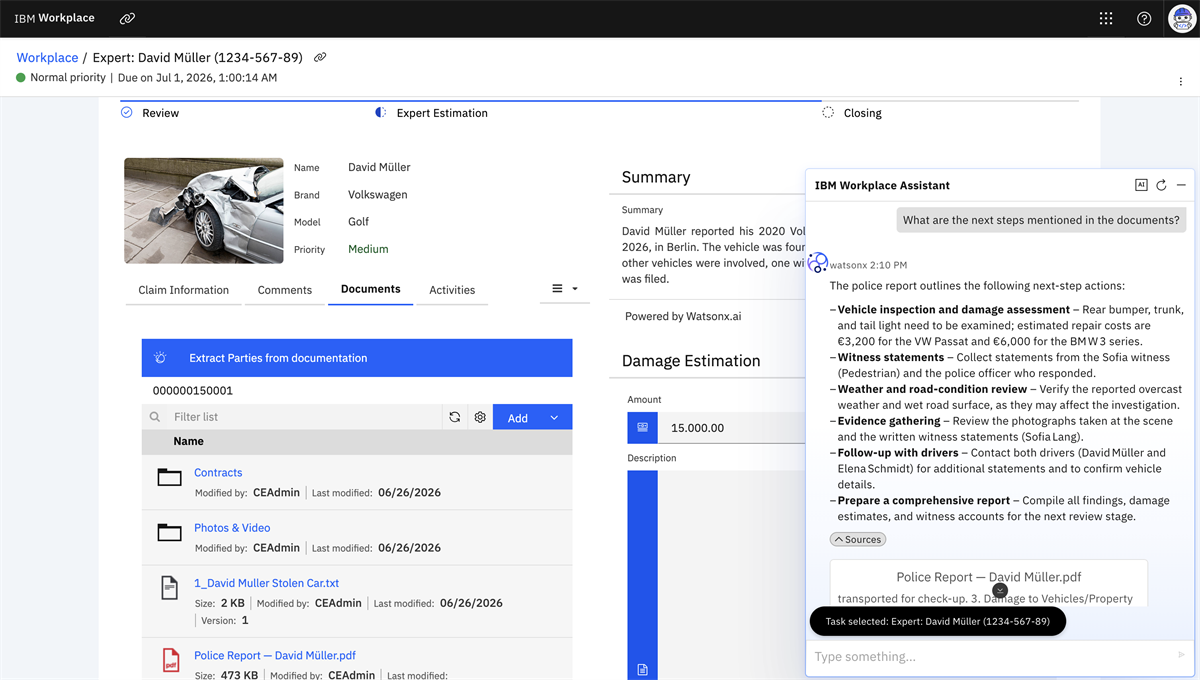
Task: Open the Claim Information tab
Action: 184,290
